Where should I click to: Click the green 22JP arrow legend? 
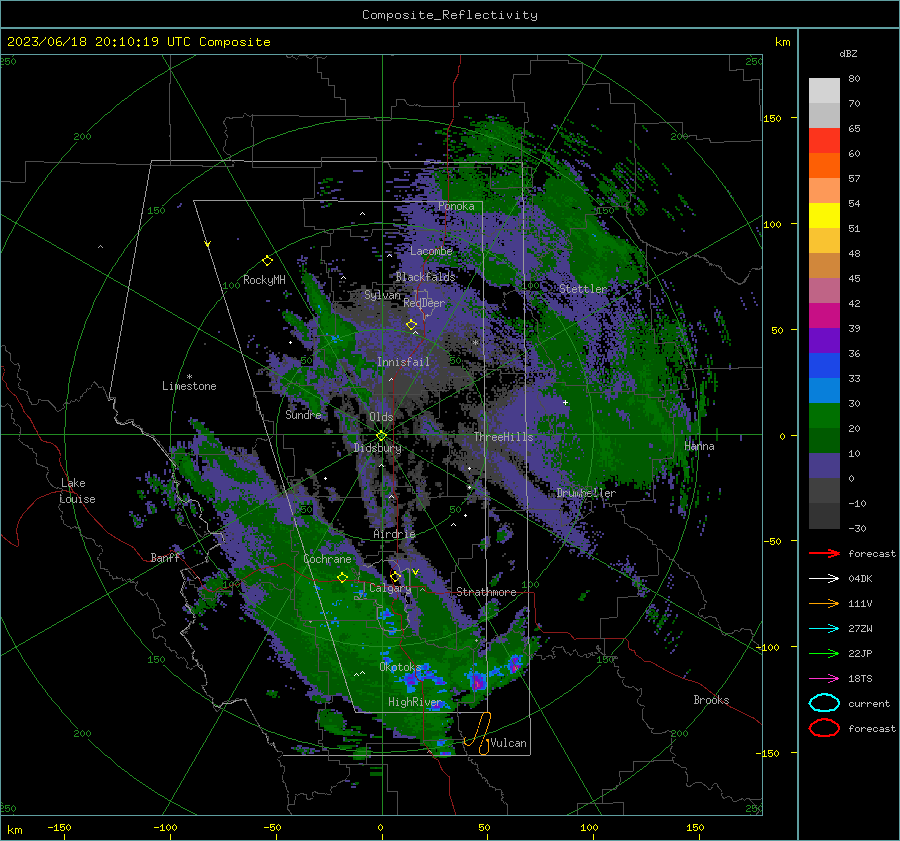[824, 653]
